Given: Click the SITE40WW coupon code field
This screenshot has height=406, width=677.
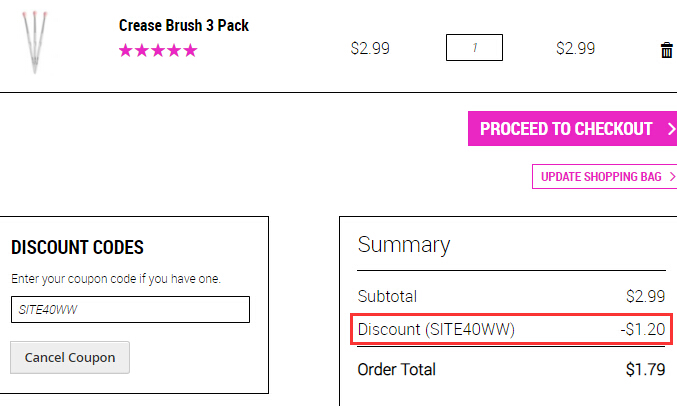Looking at the screenshot, I should click(130, 309).
